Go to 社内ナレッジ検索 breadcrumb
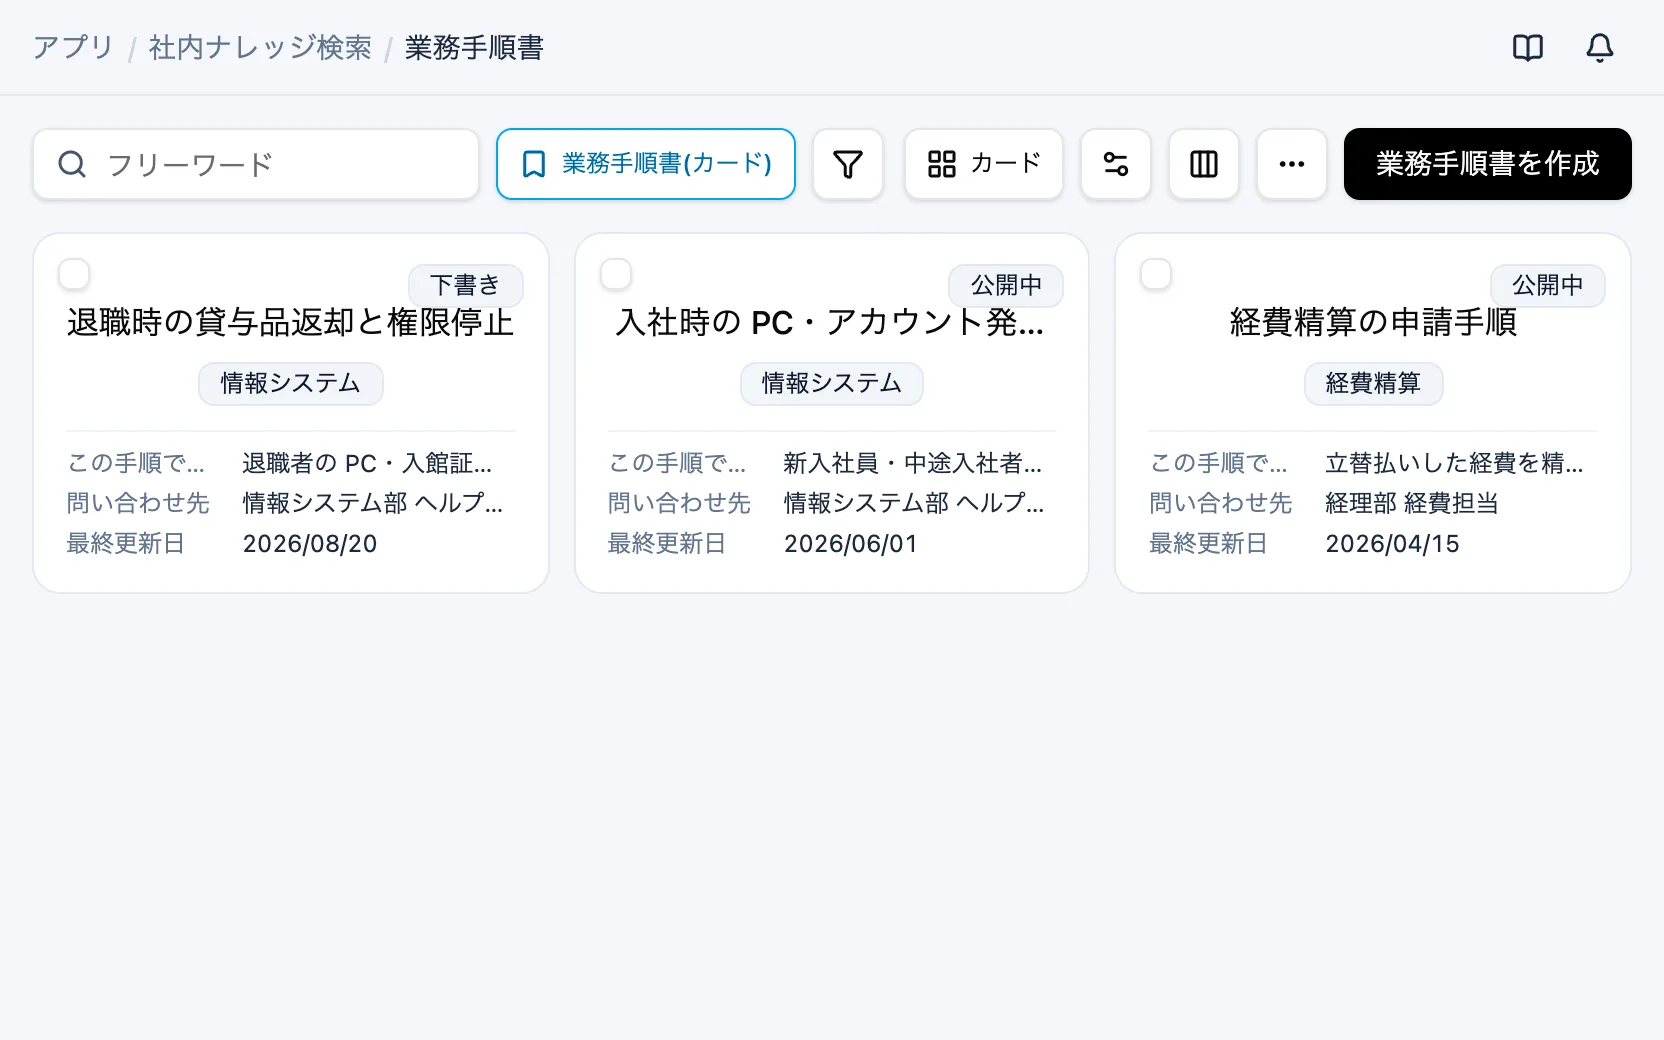Viewport: 1664px width, 1040px height. coord(260,48)
